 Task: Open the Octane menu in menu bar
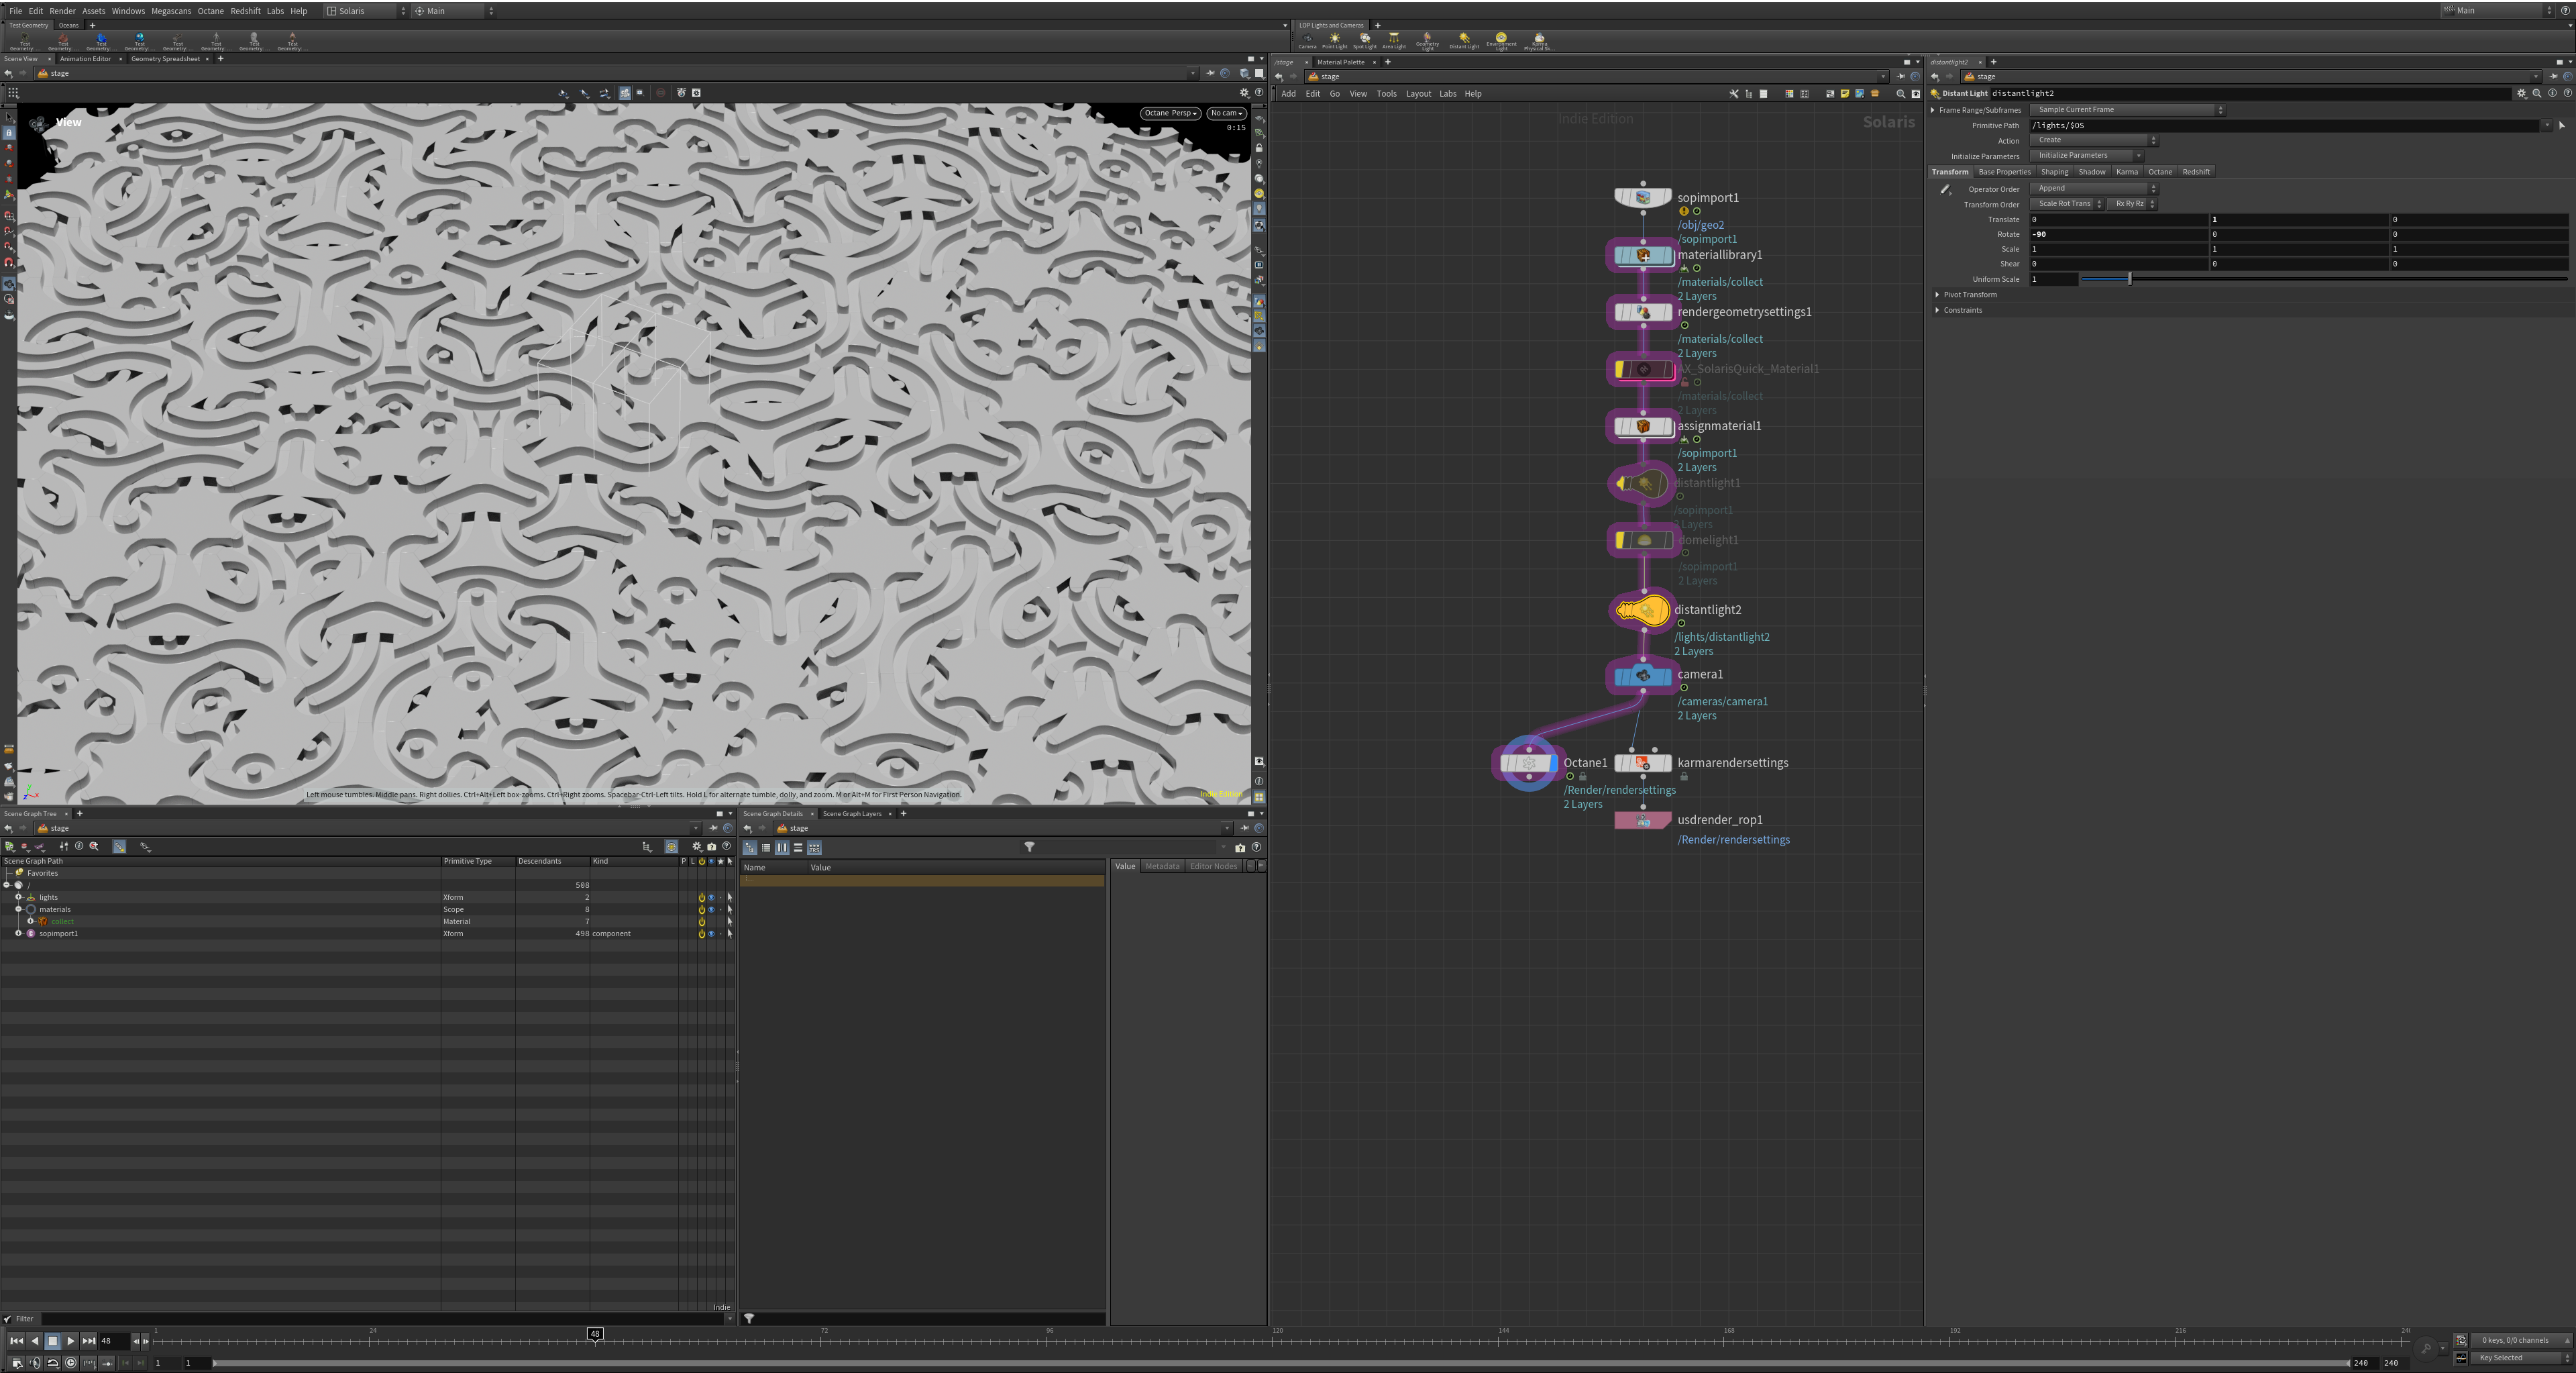pyautogui.click(x=210, y=11)
